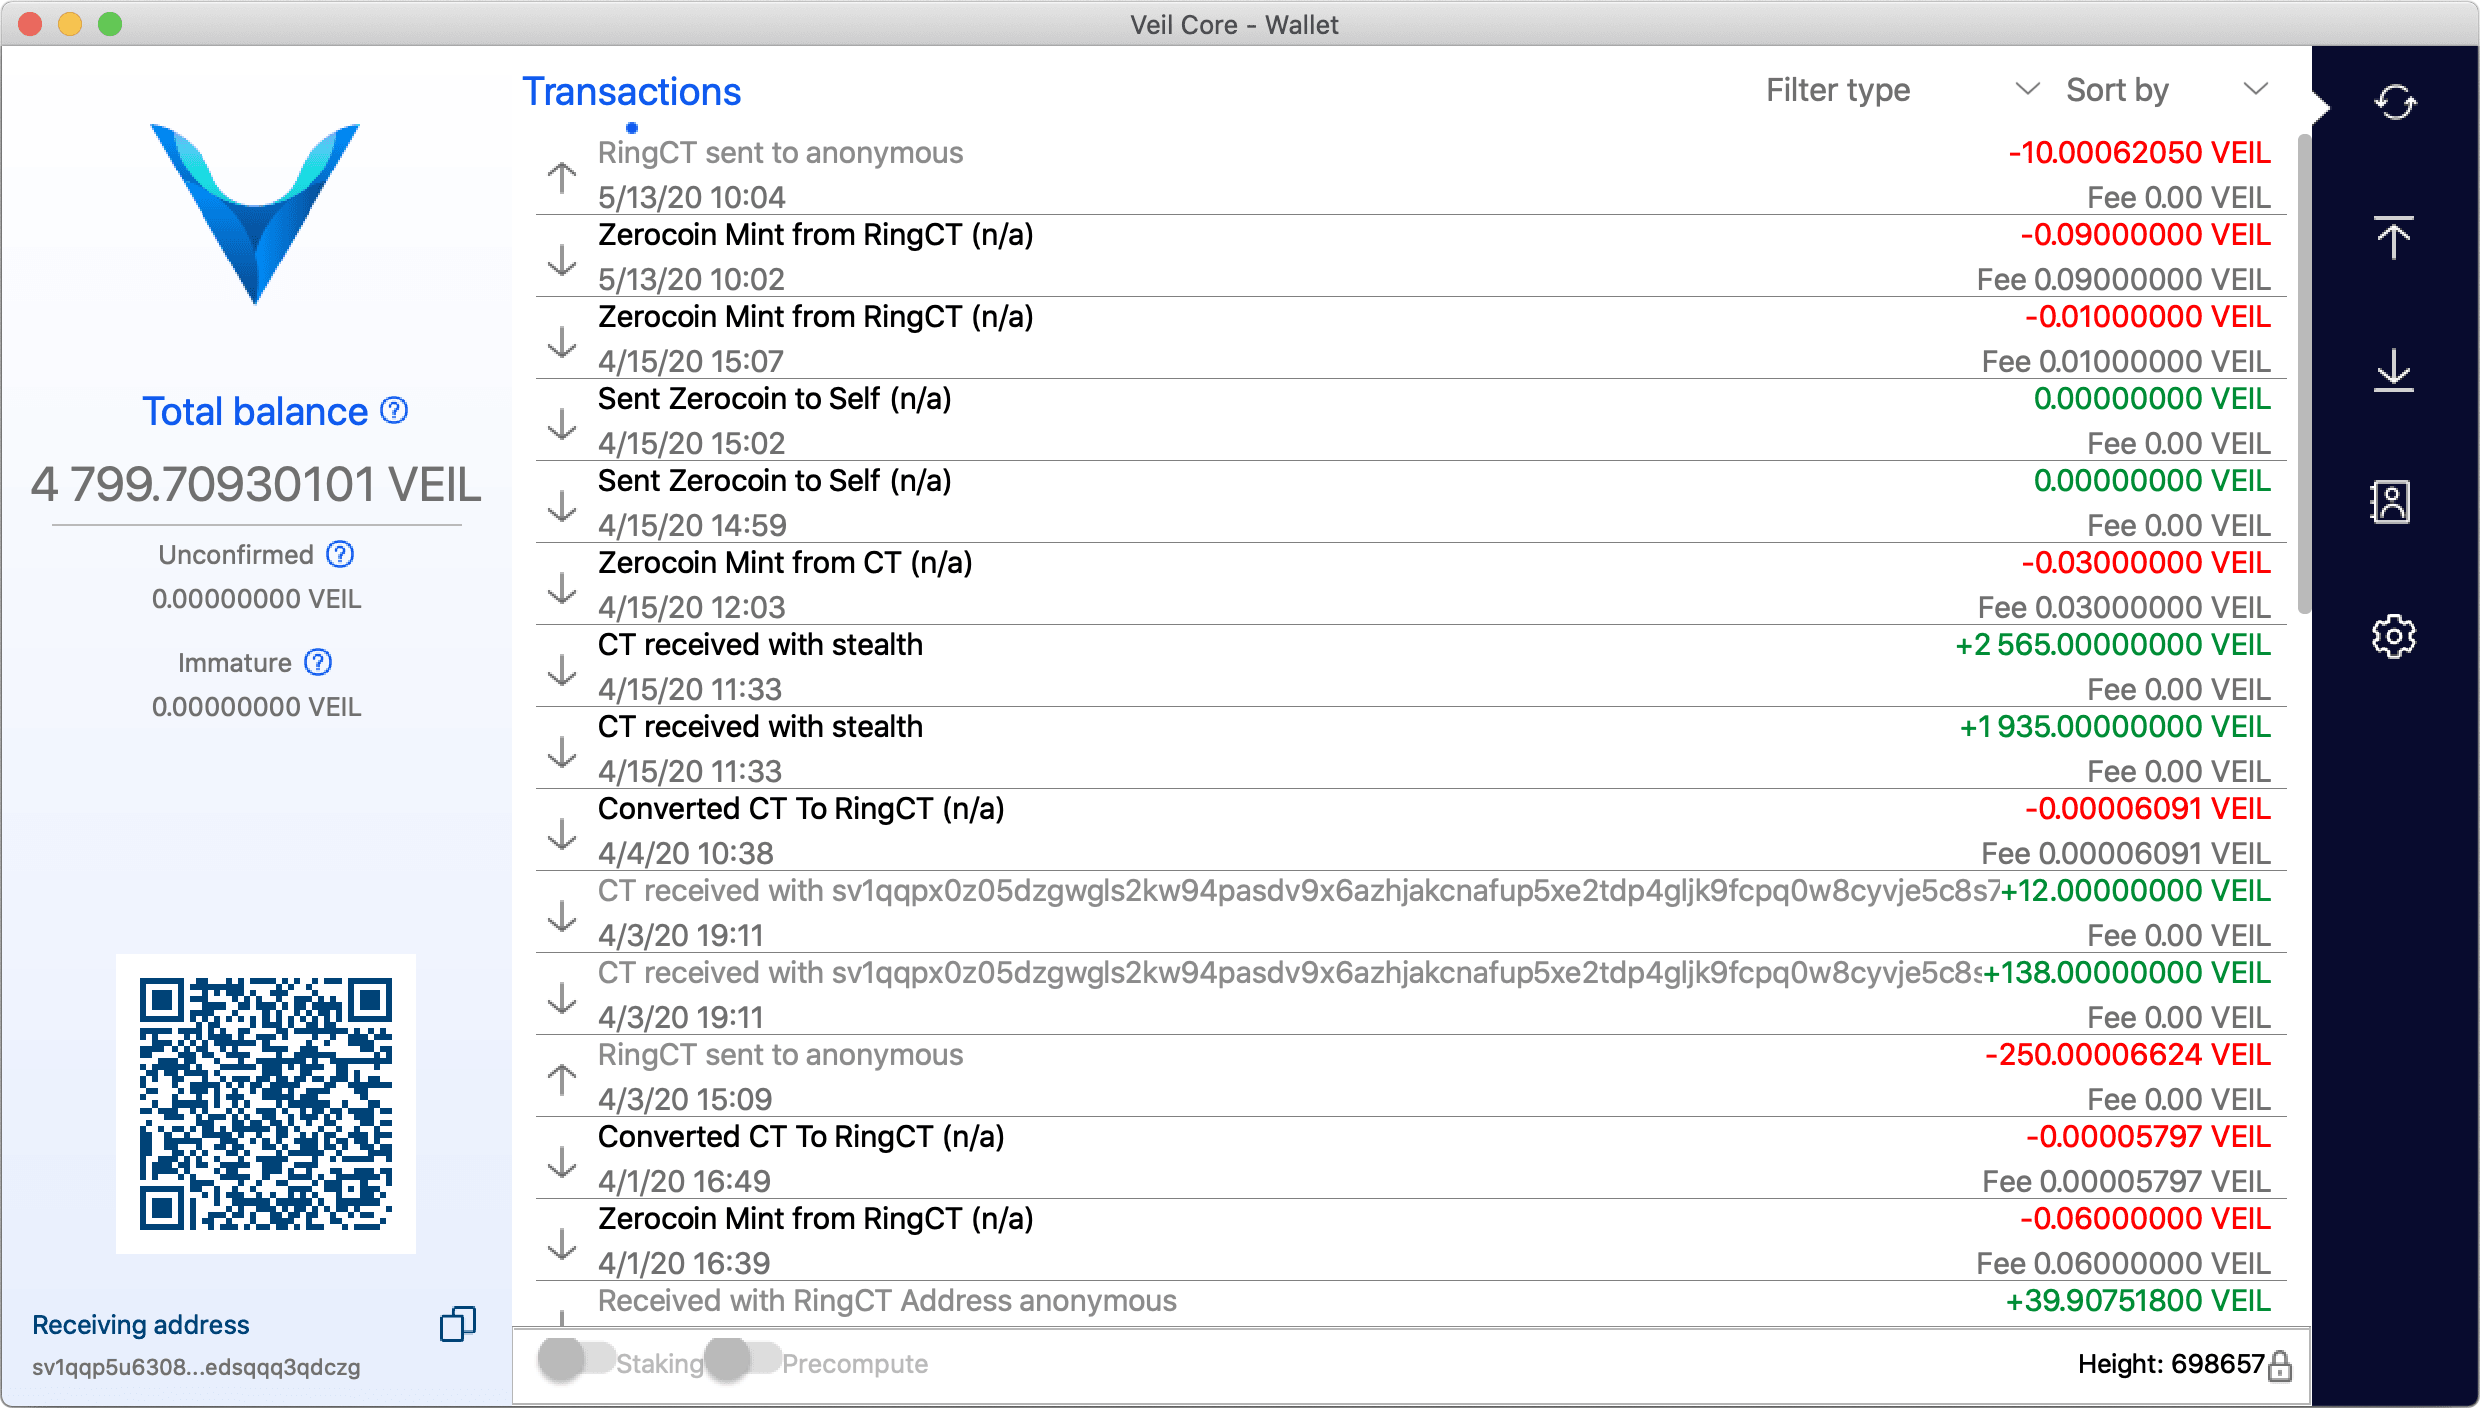Screen dimensions: 2480x1408
Task: Click the address sv1qqp5u6308...edsqqq3qdczg
Action: (x=196, y=1367)
